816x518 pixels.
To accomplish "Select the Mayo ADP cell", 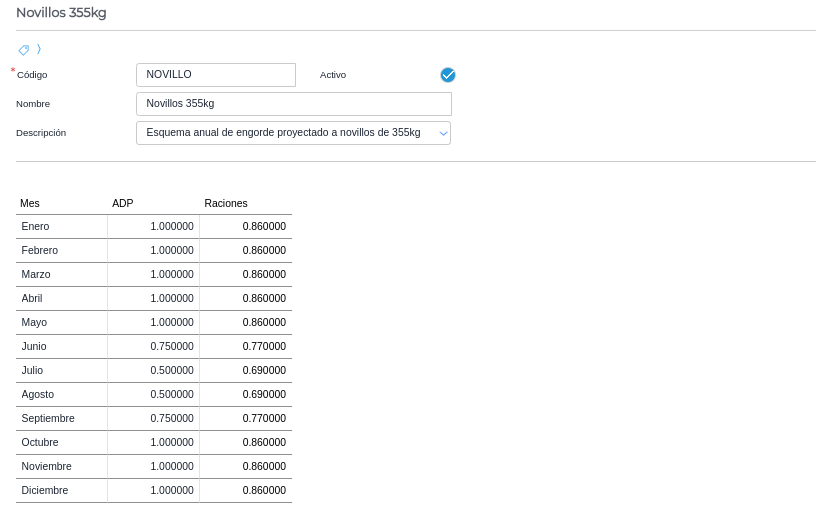I will [154, 323].
